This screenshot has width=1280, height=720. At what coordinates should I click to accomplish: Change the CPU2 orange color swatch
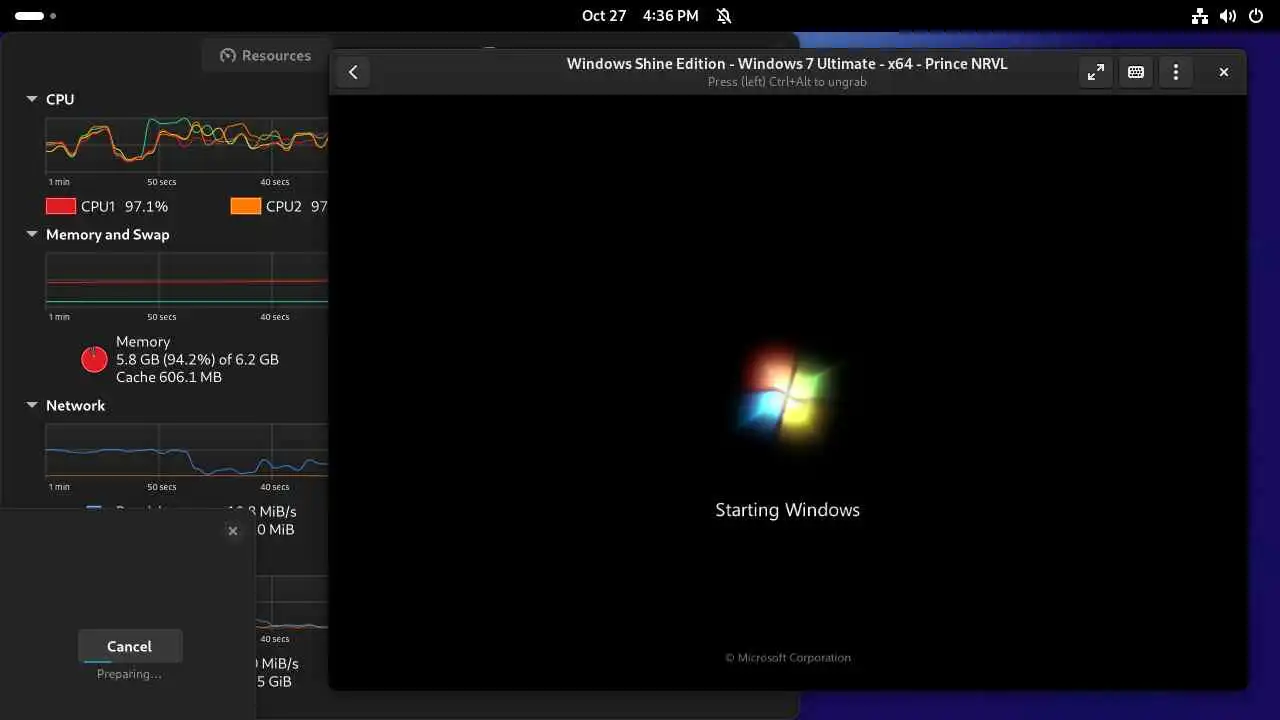point(246,206)
